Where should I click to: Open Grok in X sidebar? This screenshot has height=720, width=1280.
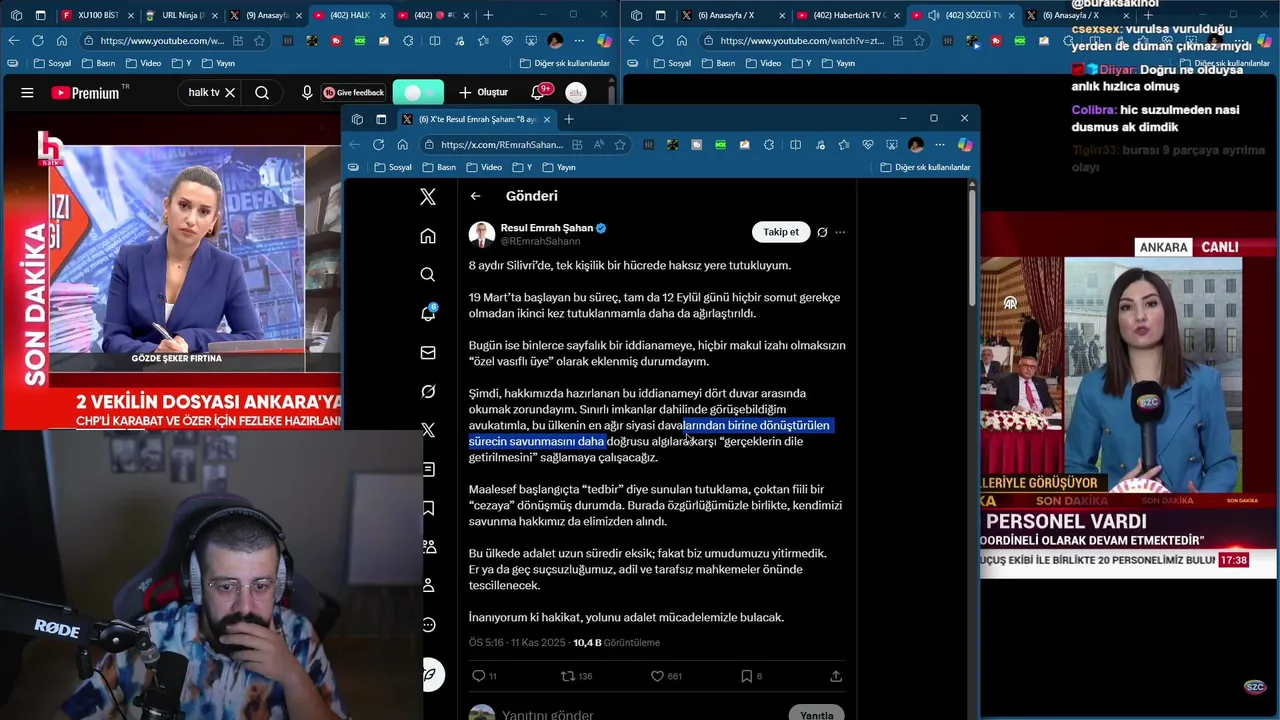tap(428, 391)
